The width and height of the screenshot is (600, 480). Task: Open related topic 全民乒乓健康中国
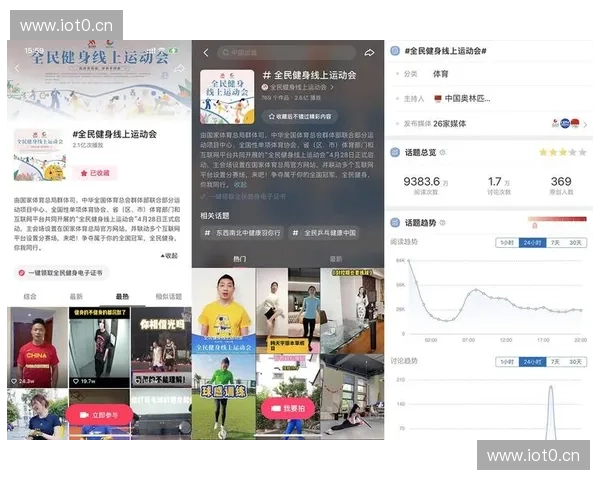pos(324,233)
